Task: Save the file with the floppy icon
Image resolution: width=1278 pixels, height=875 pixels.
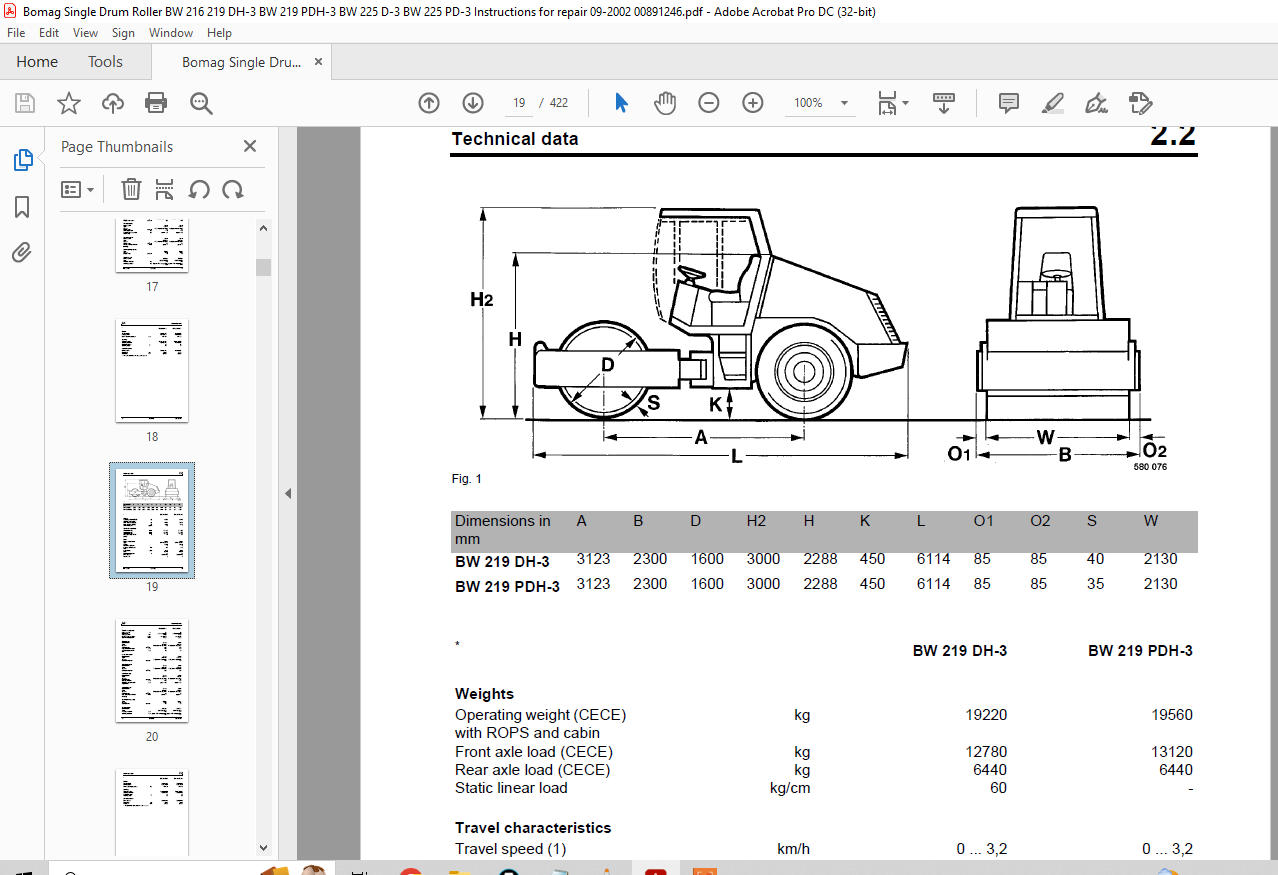Action: pyautogui.click(x=25, y=103)
